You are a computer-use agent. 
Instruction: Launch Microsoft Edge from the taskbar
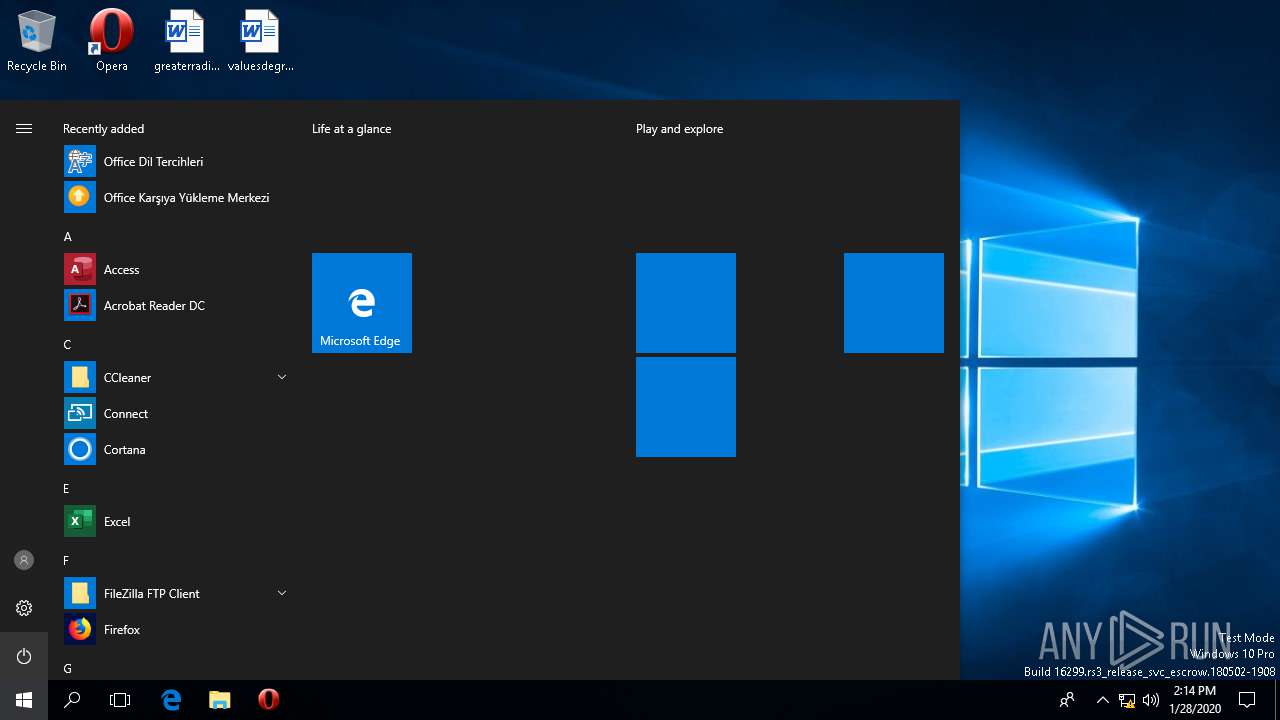point(172,700)
